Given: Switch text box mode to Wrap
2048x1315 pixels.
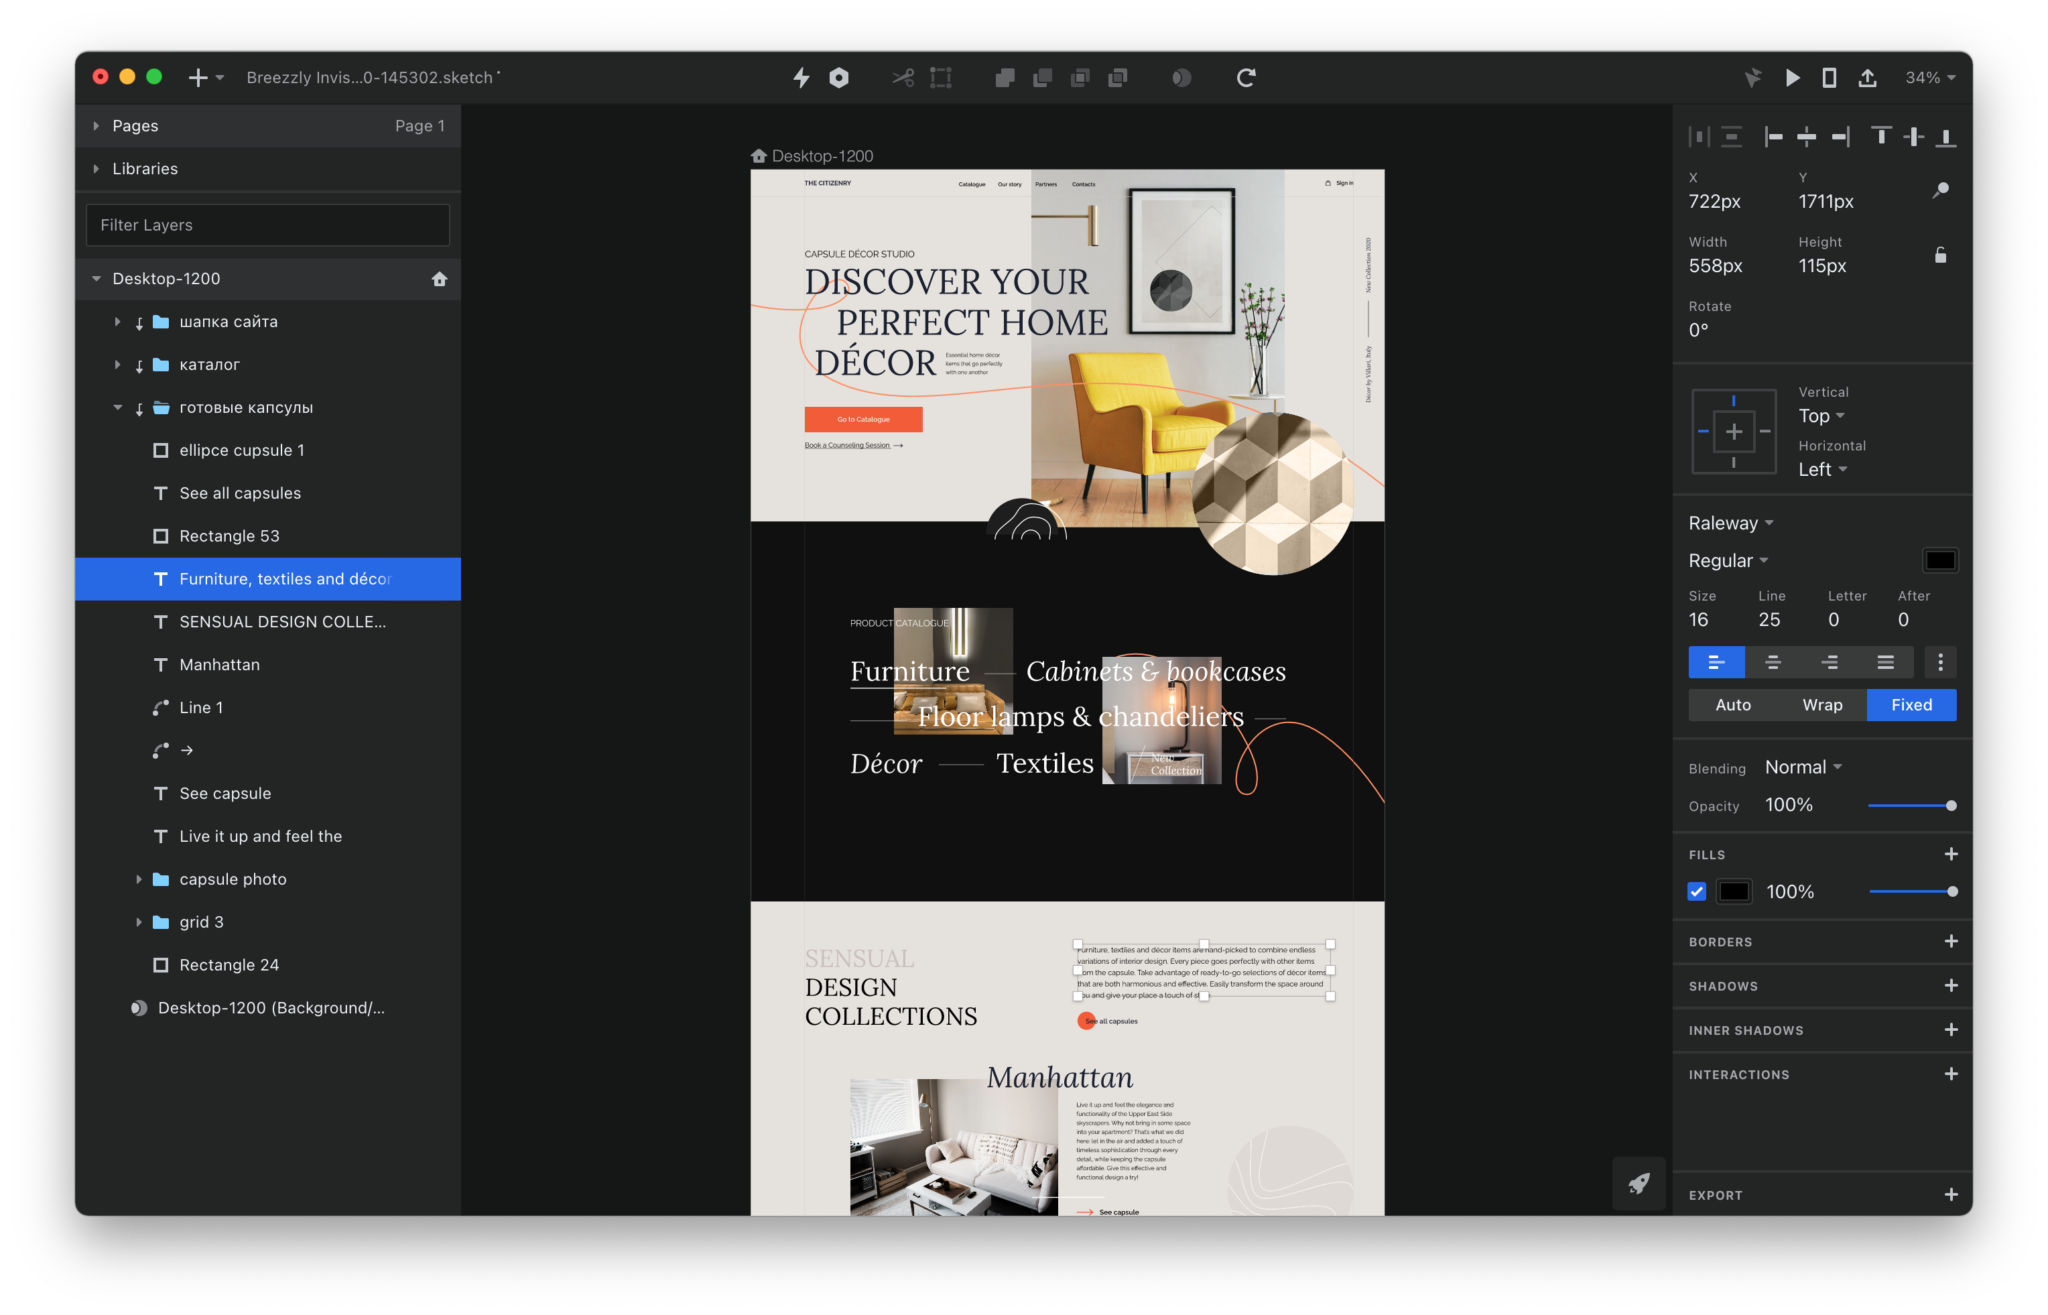Looking at the screenshot, I should pos(1822,705).
